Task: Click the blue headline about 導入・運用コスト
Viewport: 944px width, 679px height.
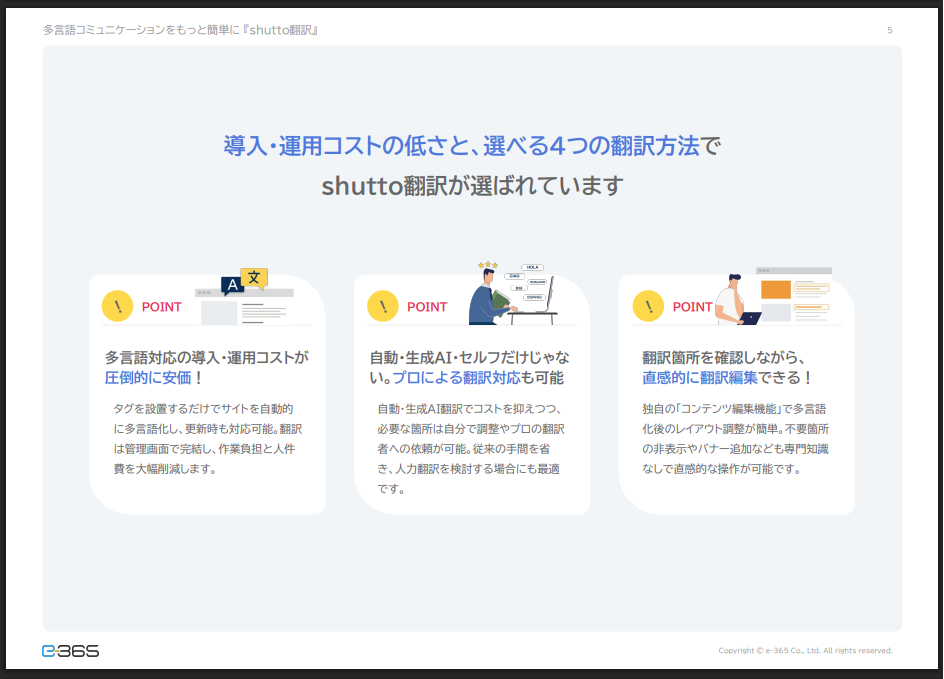Action: click(x=472, y=146)
